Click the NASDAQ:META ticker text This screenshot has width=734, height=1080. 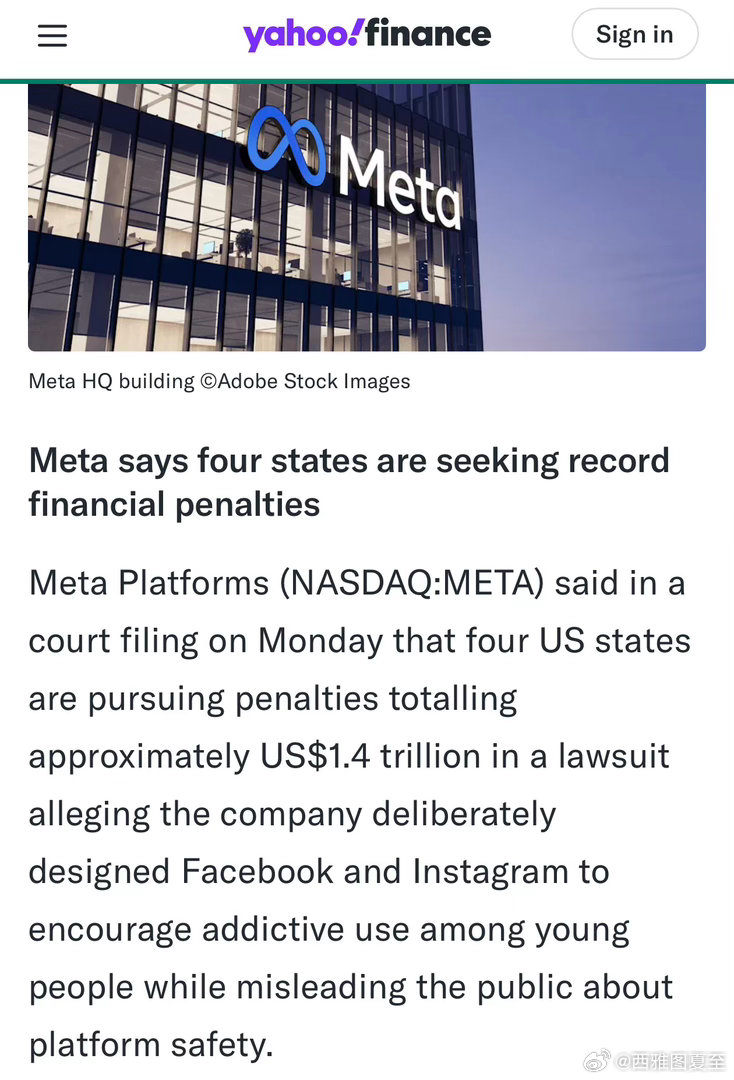click(x=412, y=583)
